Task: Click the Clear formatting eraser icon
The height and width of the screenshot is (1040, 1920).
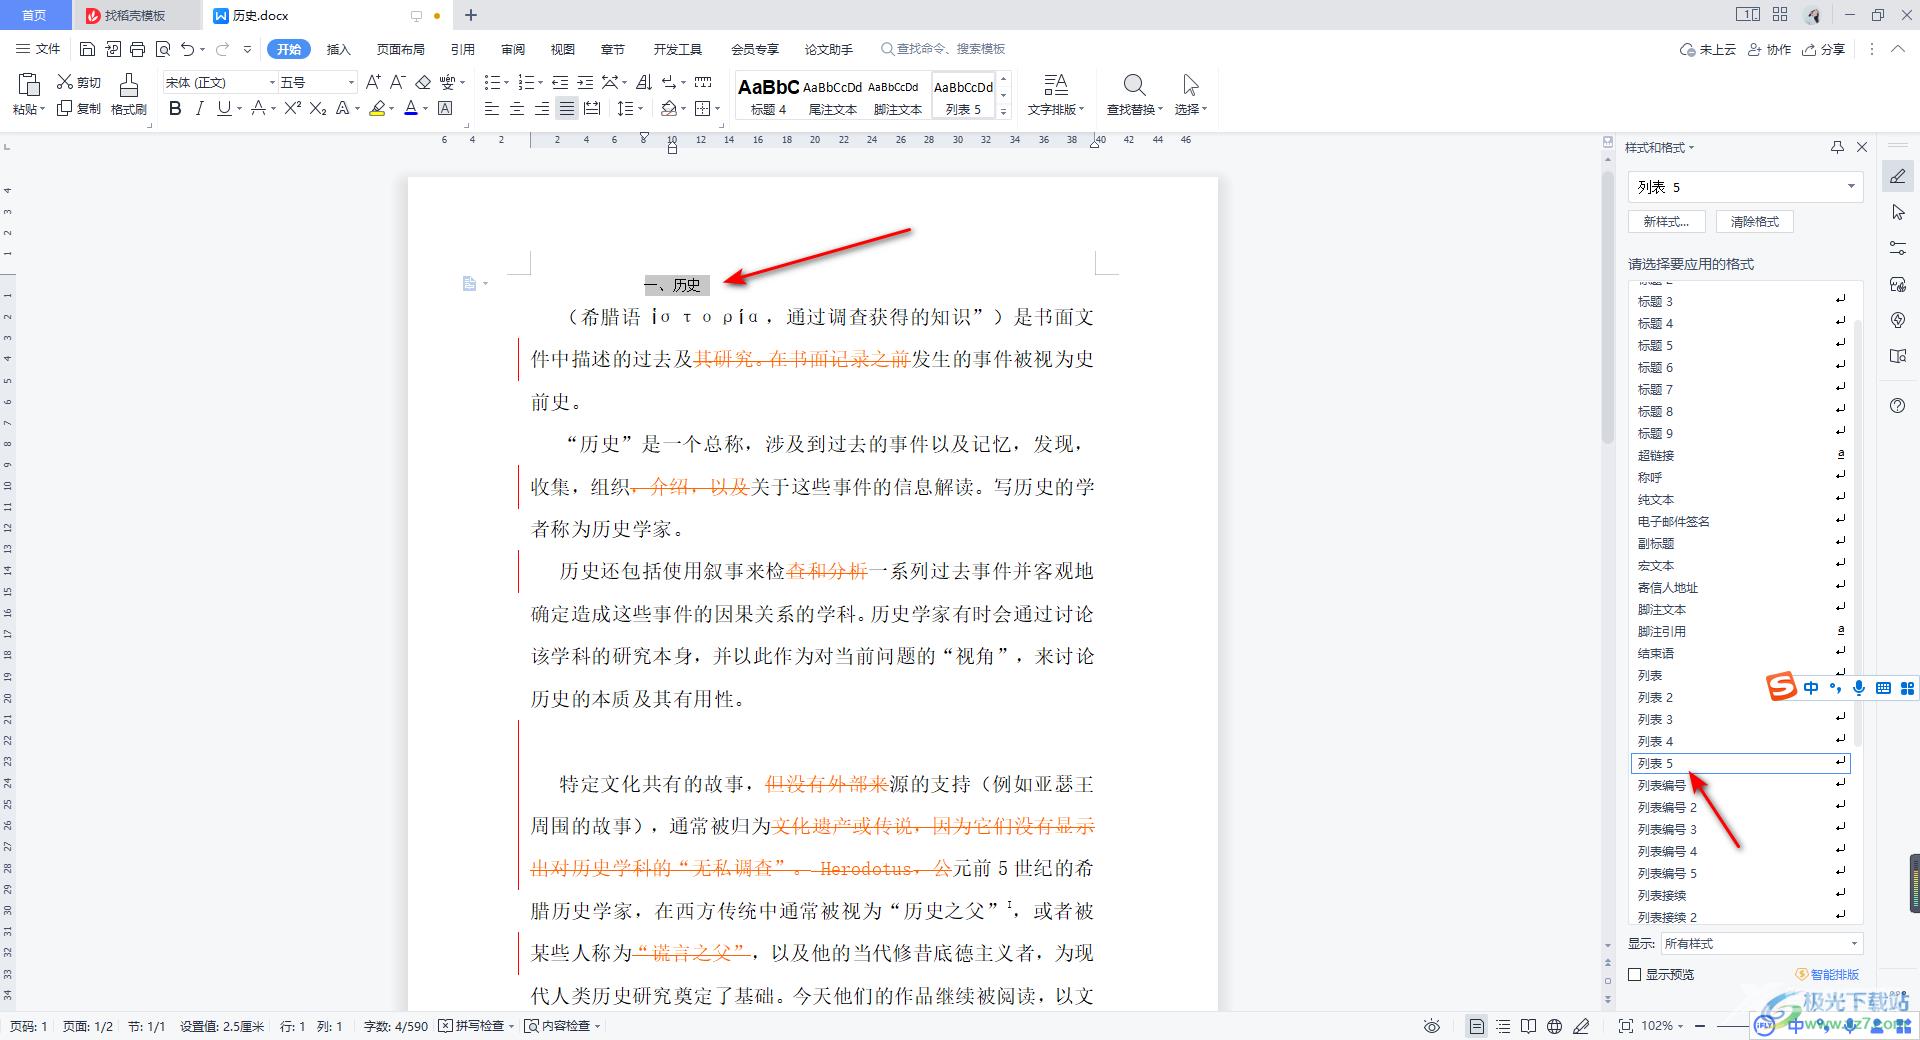Action: [423, 82]
